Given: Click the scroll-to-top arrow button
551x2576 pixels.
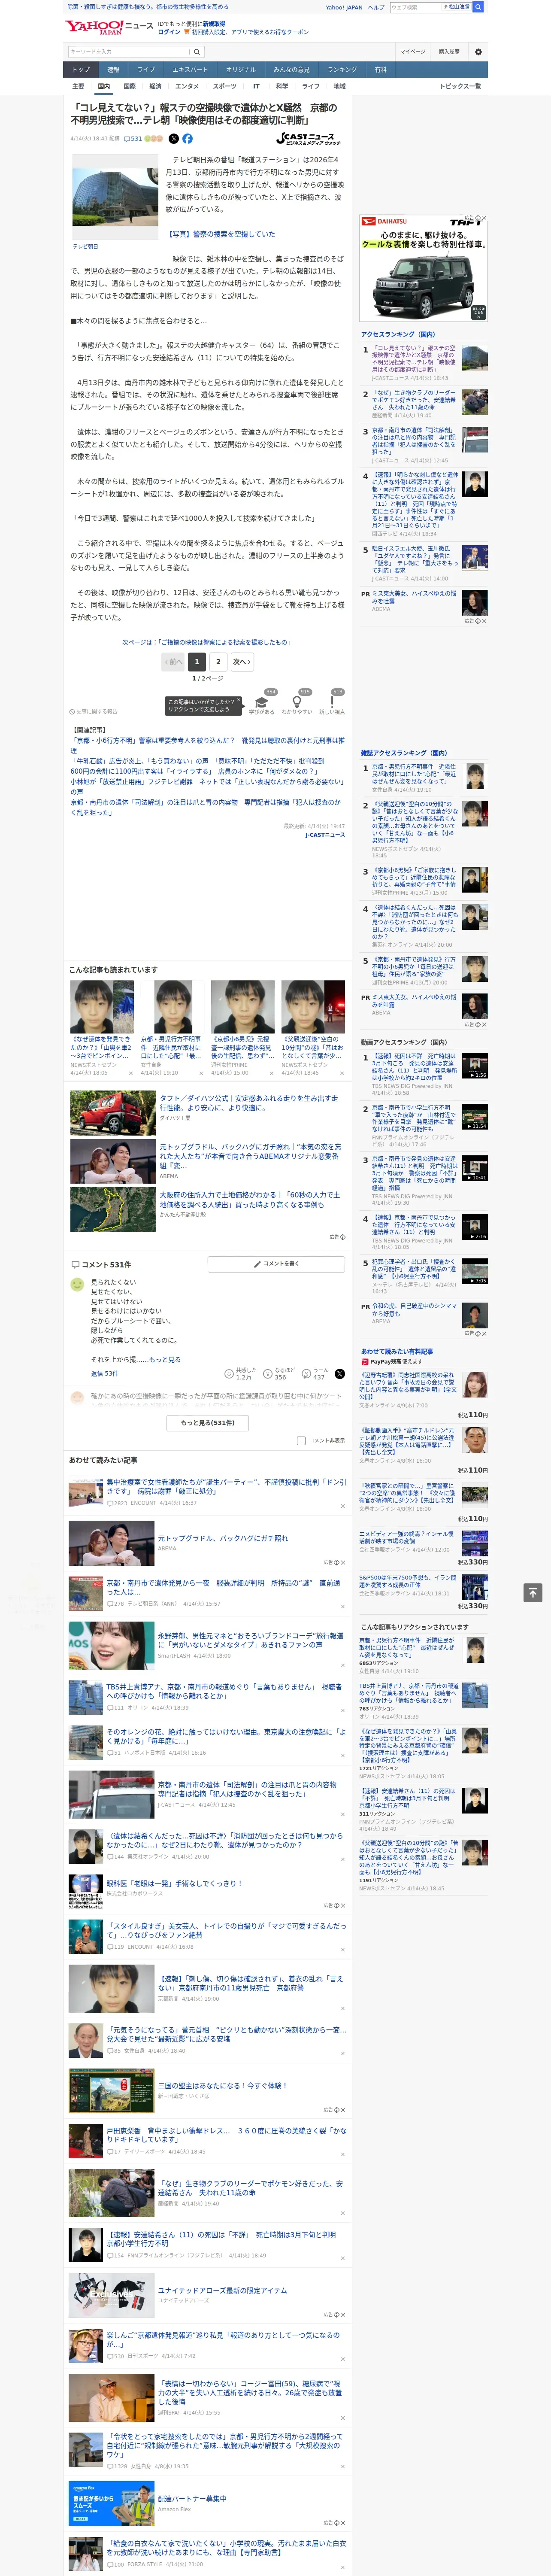Looking at the screenshot, I should pos(533,1592).
